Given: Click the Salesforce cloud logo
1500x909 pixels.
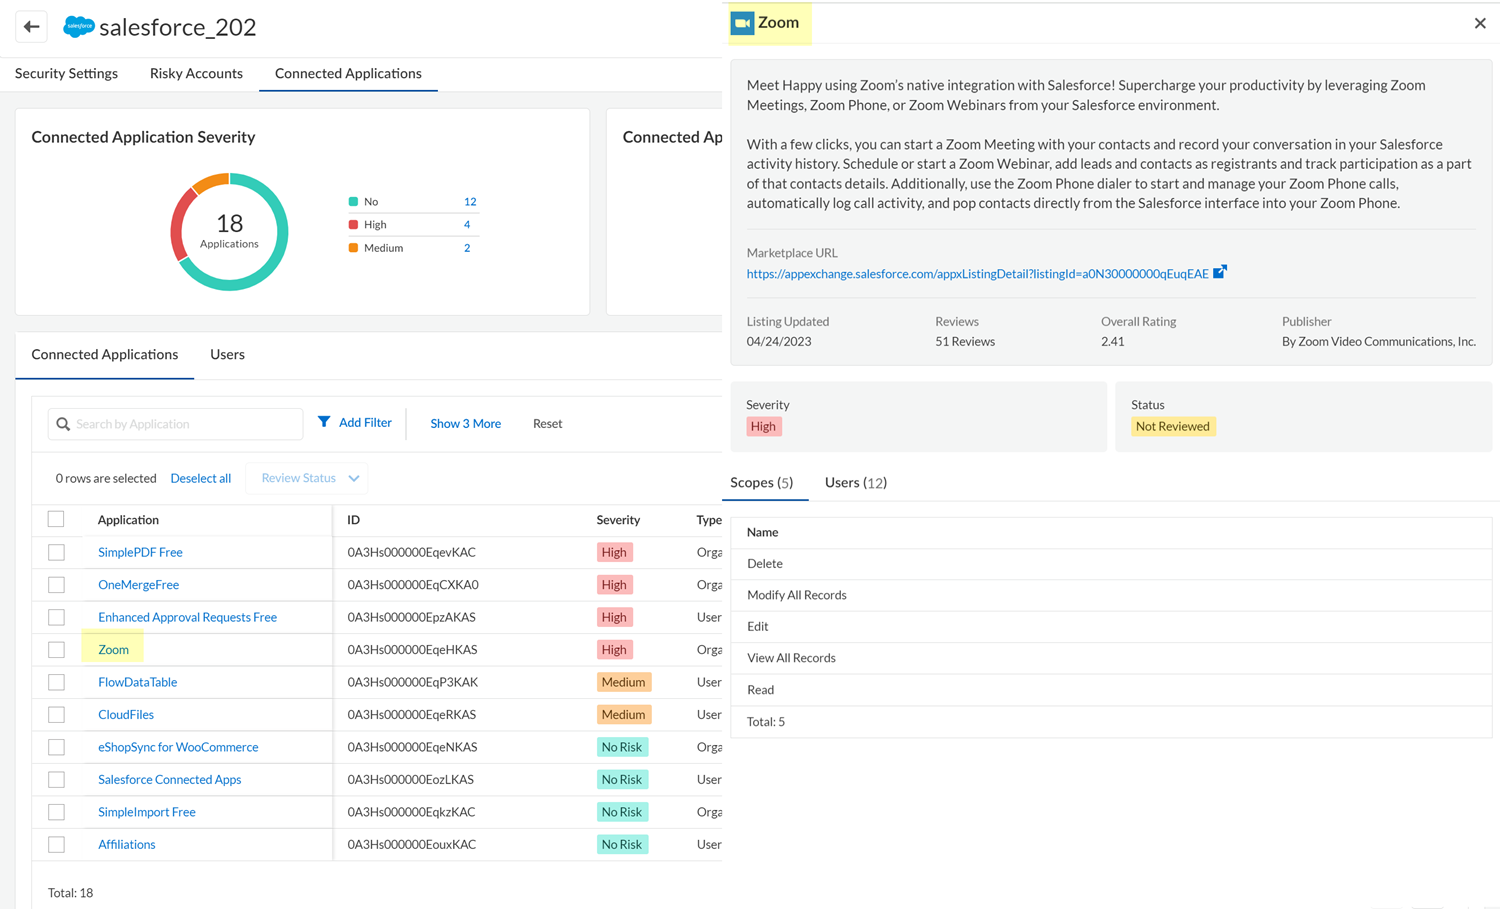Looking at the screenshot, I should click(x=78, y=27).
